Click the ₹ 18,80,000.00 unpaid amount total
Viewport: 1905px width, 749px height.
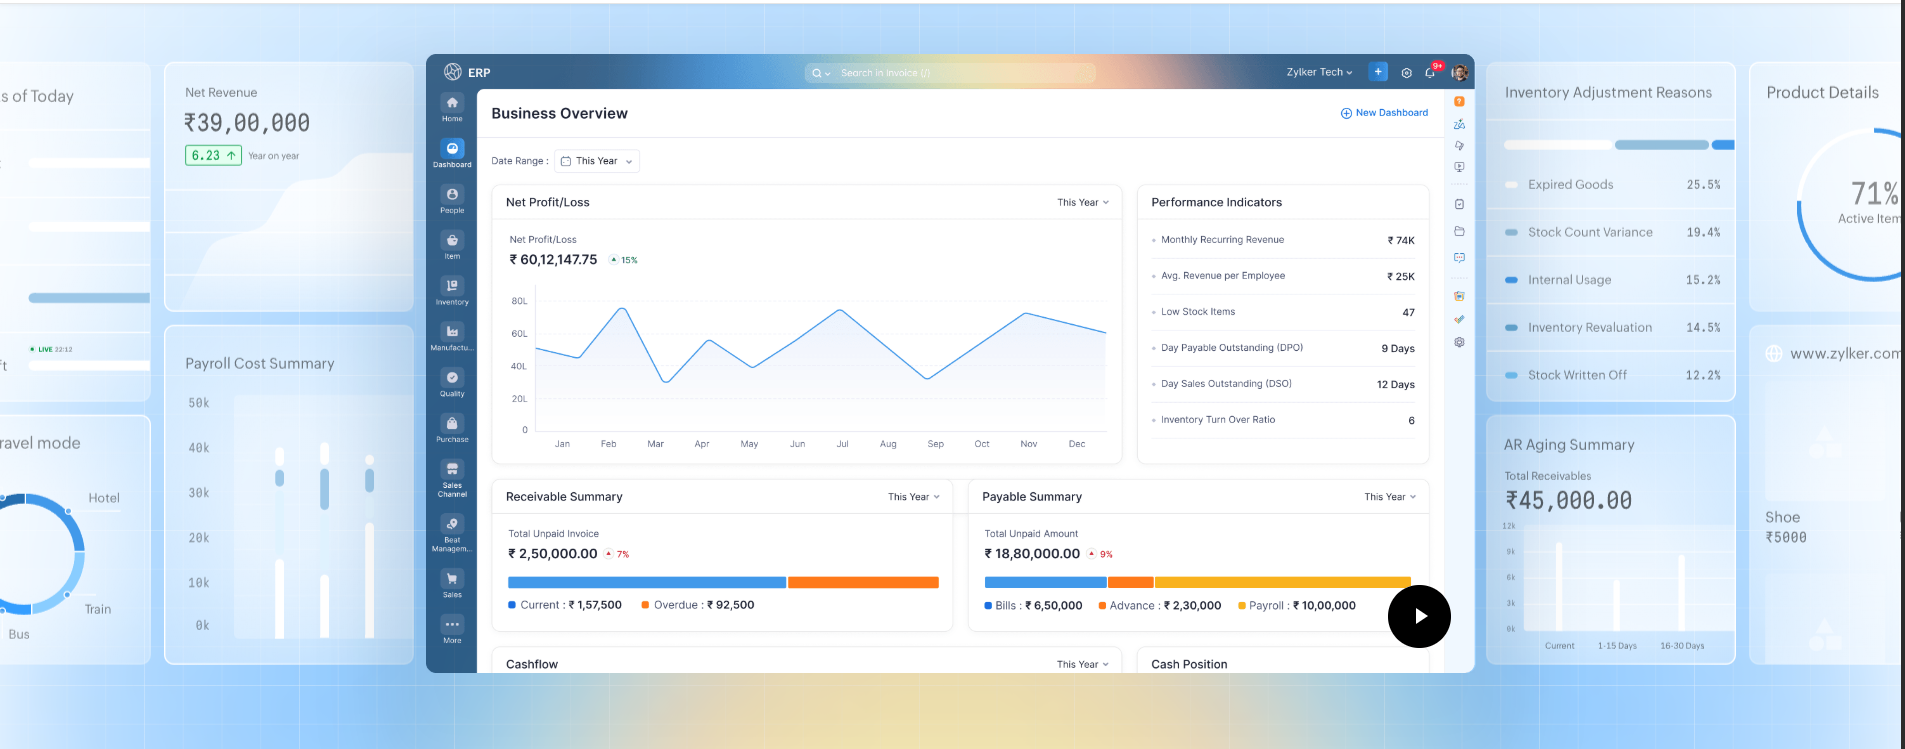click(x=1032, y=554)
